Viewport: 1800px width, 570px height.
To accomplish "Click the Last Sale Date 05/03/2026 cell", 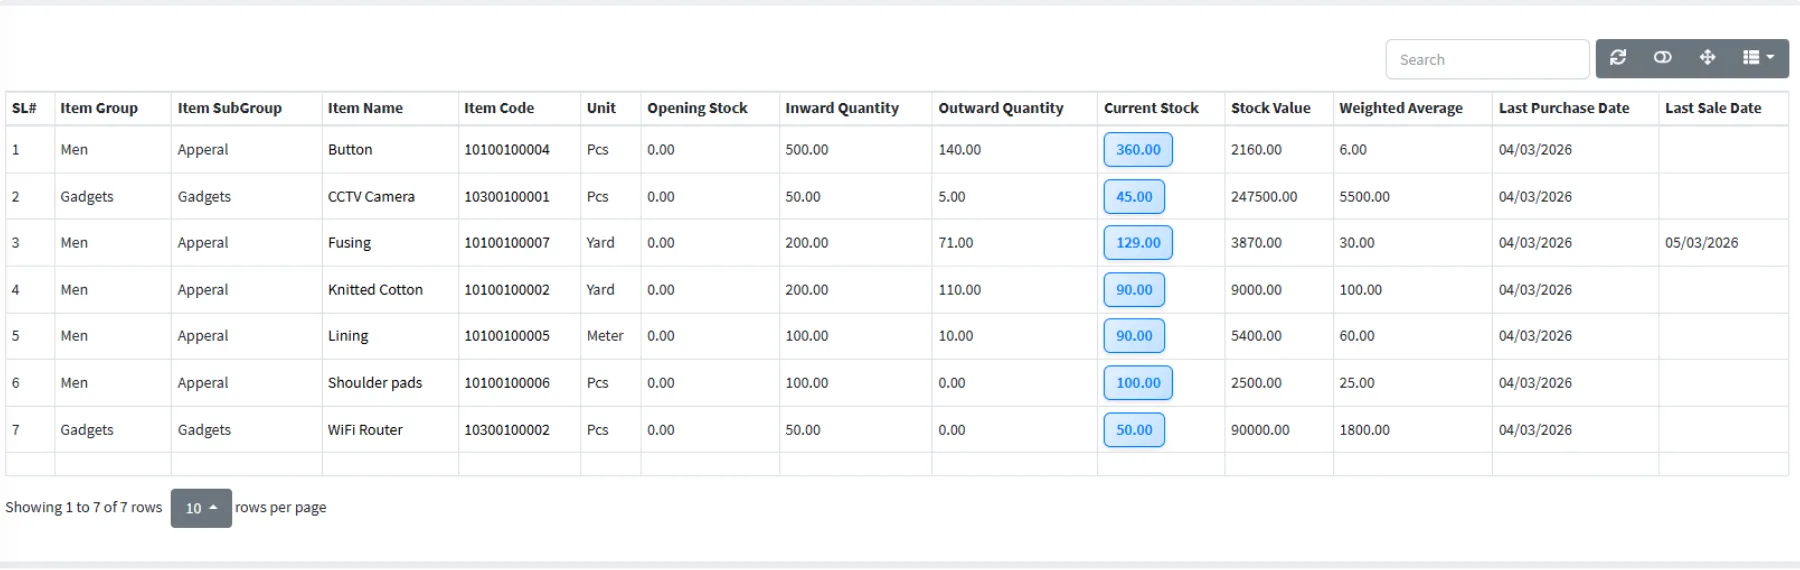I will [x=1701, y=243].
